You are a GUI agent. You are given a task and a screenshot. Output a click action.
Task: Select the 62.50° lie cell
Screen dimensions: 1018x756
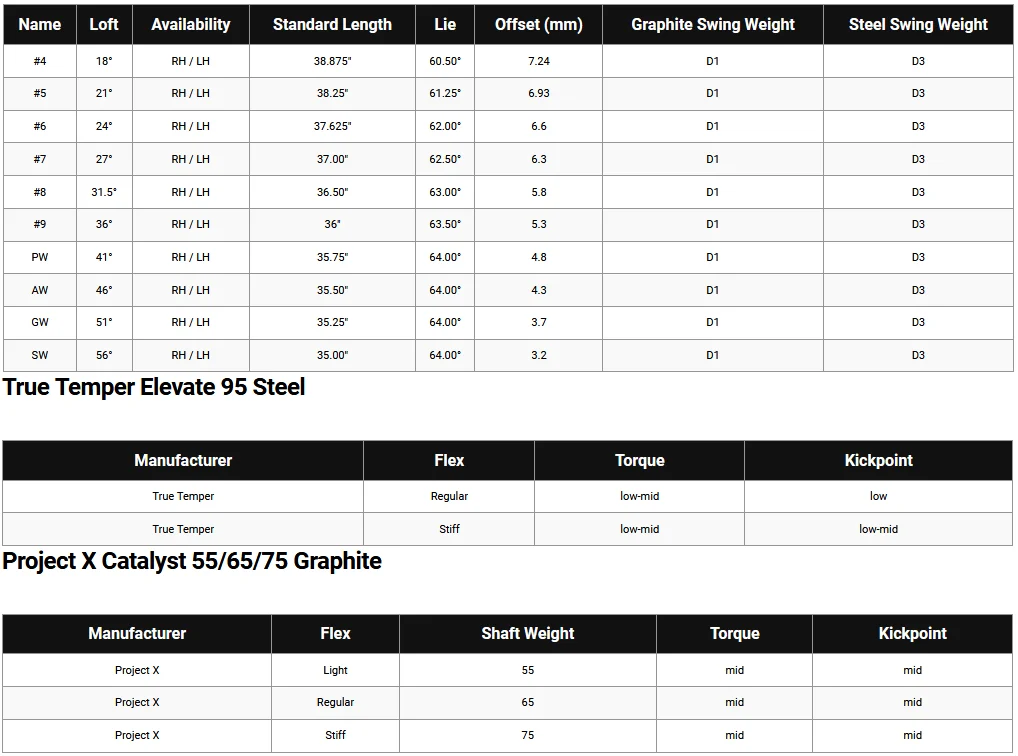click(445, 159)
